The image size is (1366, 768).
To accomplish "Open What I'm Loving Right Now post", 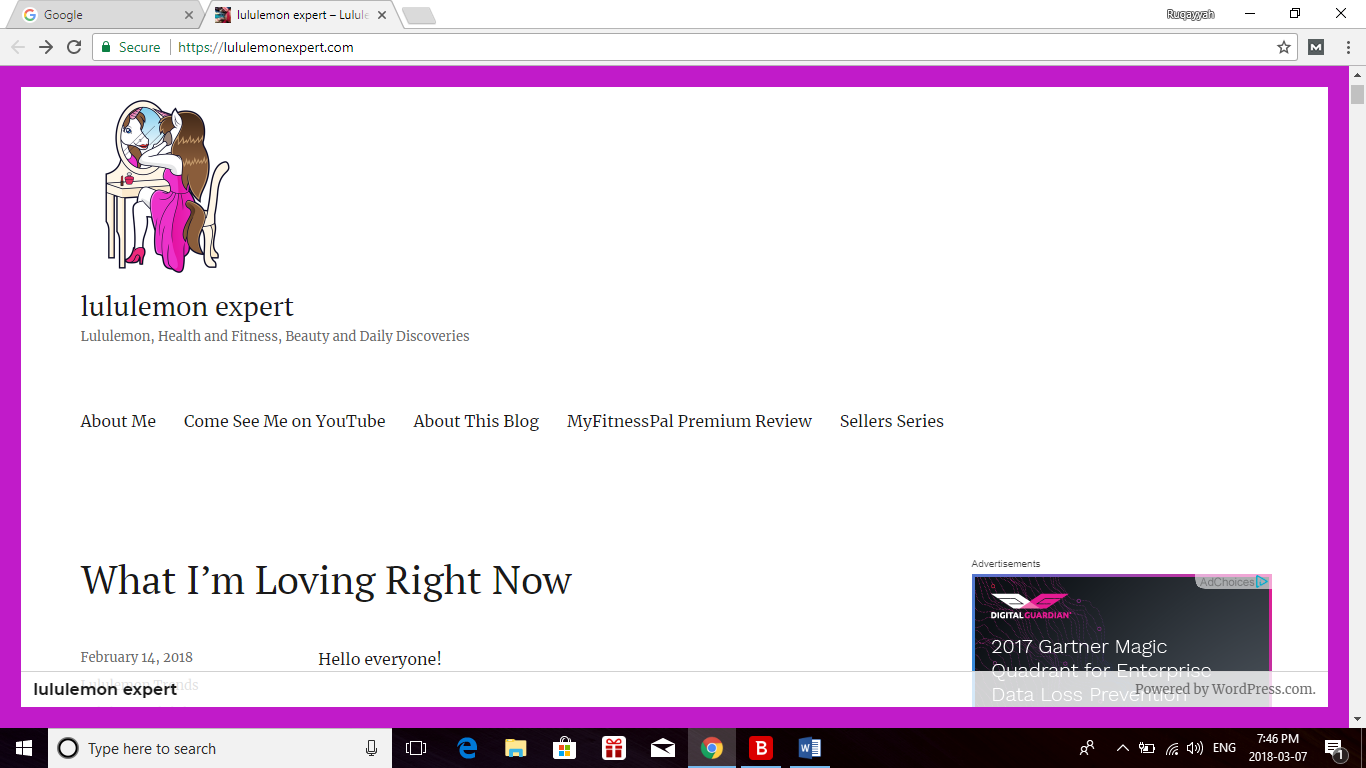I will (x=326, y=580).
